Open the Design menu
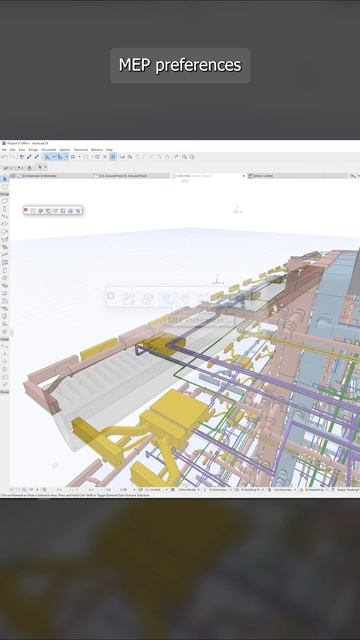 click(x=33, y=150)
